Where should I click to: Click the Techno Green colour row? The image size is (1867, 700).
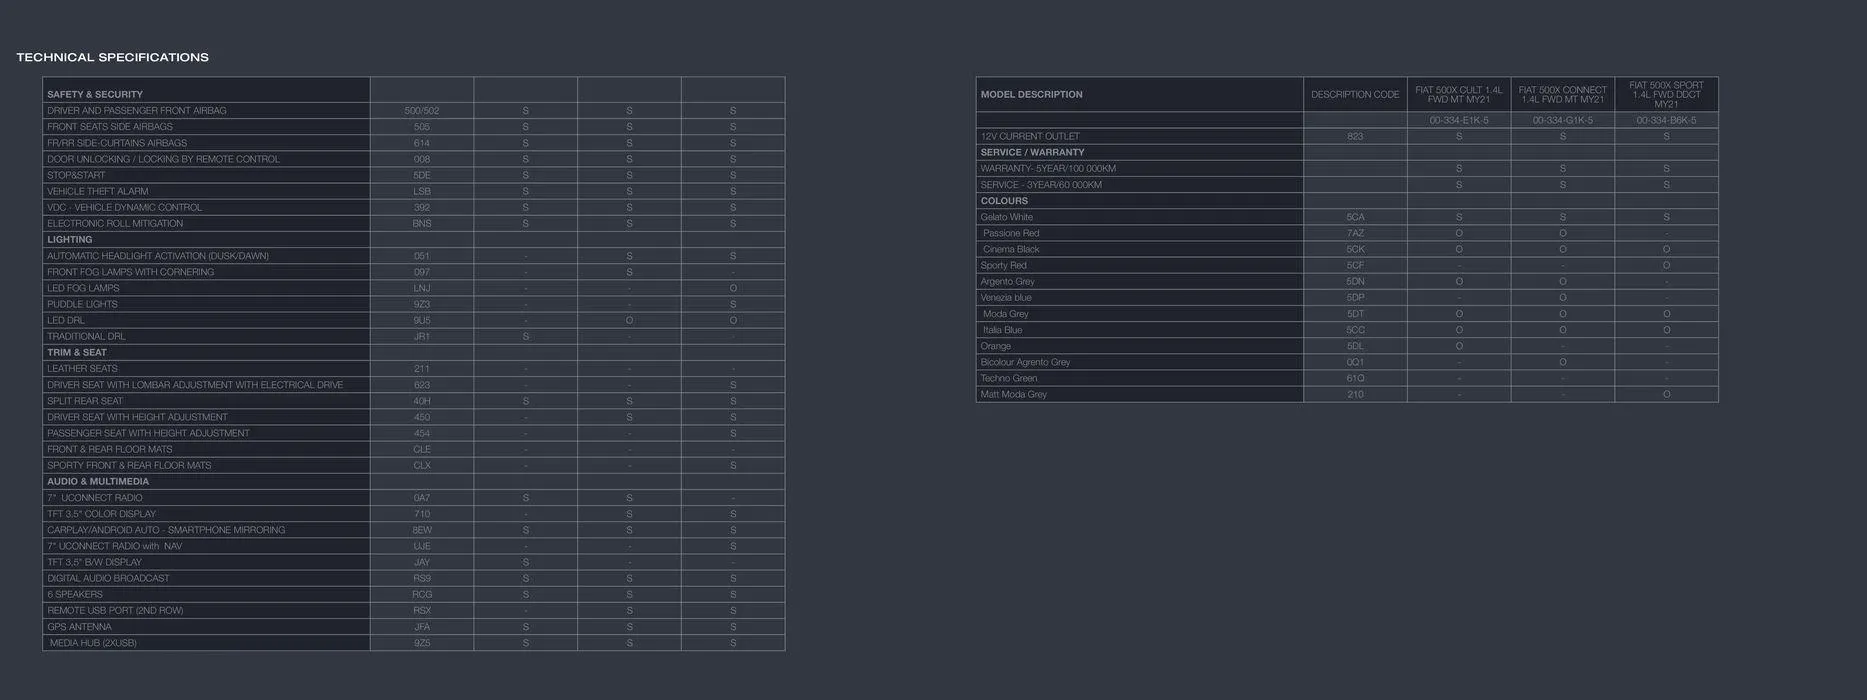(1009, 378)
